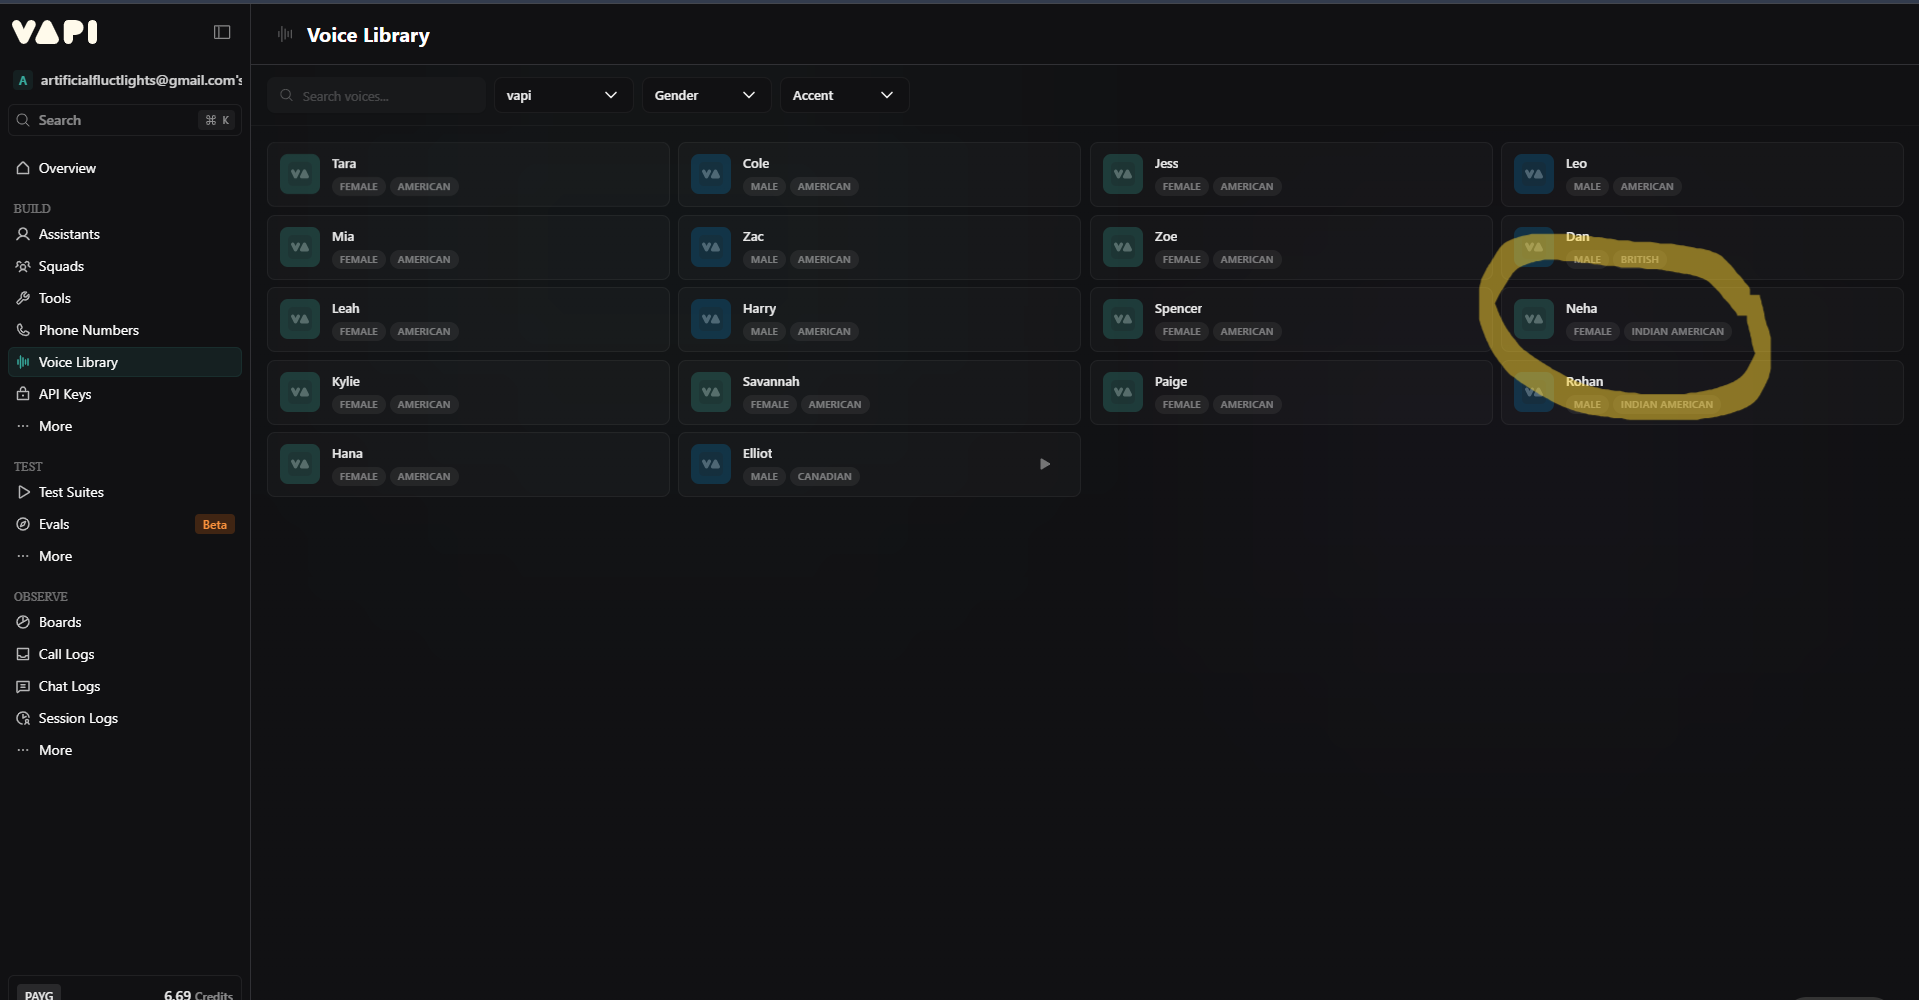Click the Neha voice avatar icon

(1534, 319)
